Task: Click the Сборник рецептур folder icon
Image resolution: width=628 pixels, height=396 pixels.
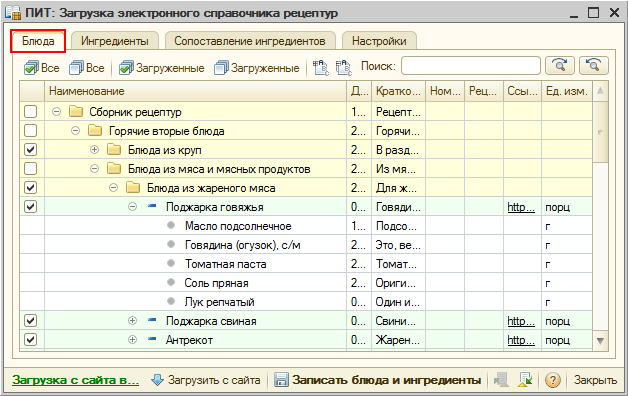Action: tap(76, 111)
